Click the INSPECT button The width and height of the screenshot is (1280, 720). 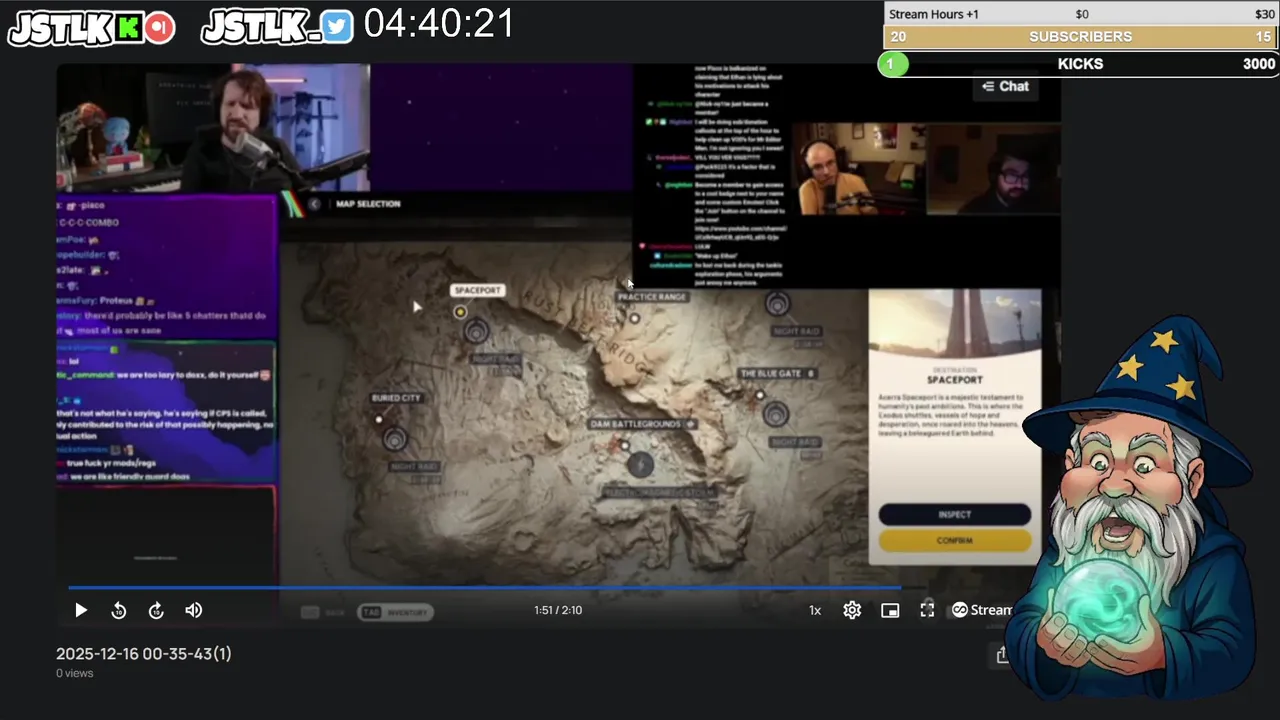(954, 514)
